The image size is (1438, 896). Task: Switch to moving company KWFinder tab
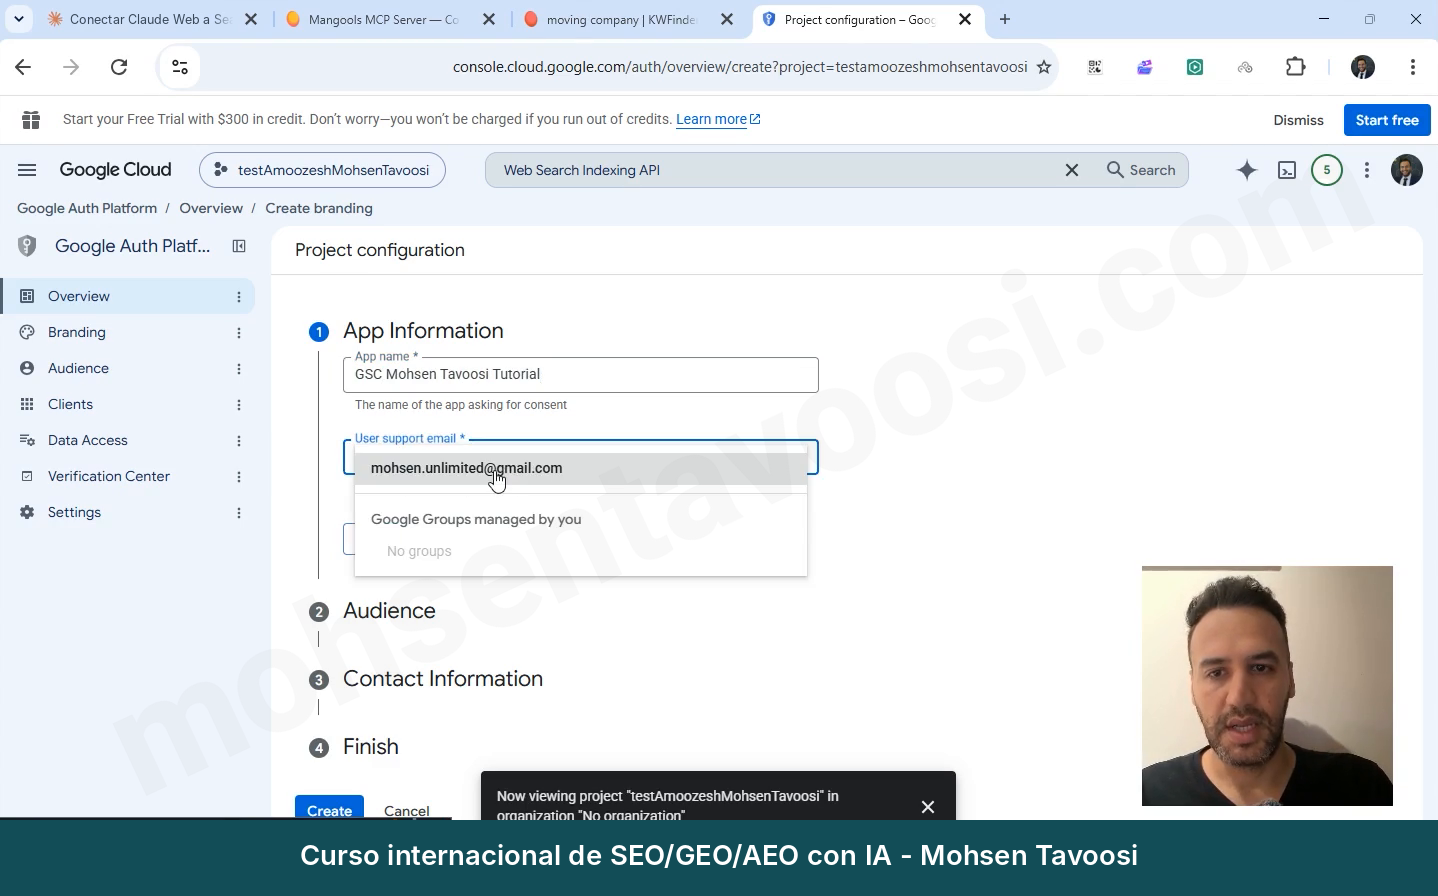pos(613,19)
